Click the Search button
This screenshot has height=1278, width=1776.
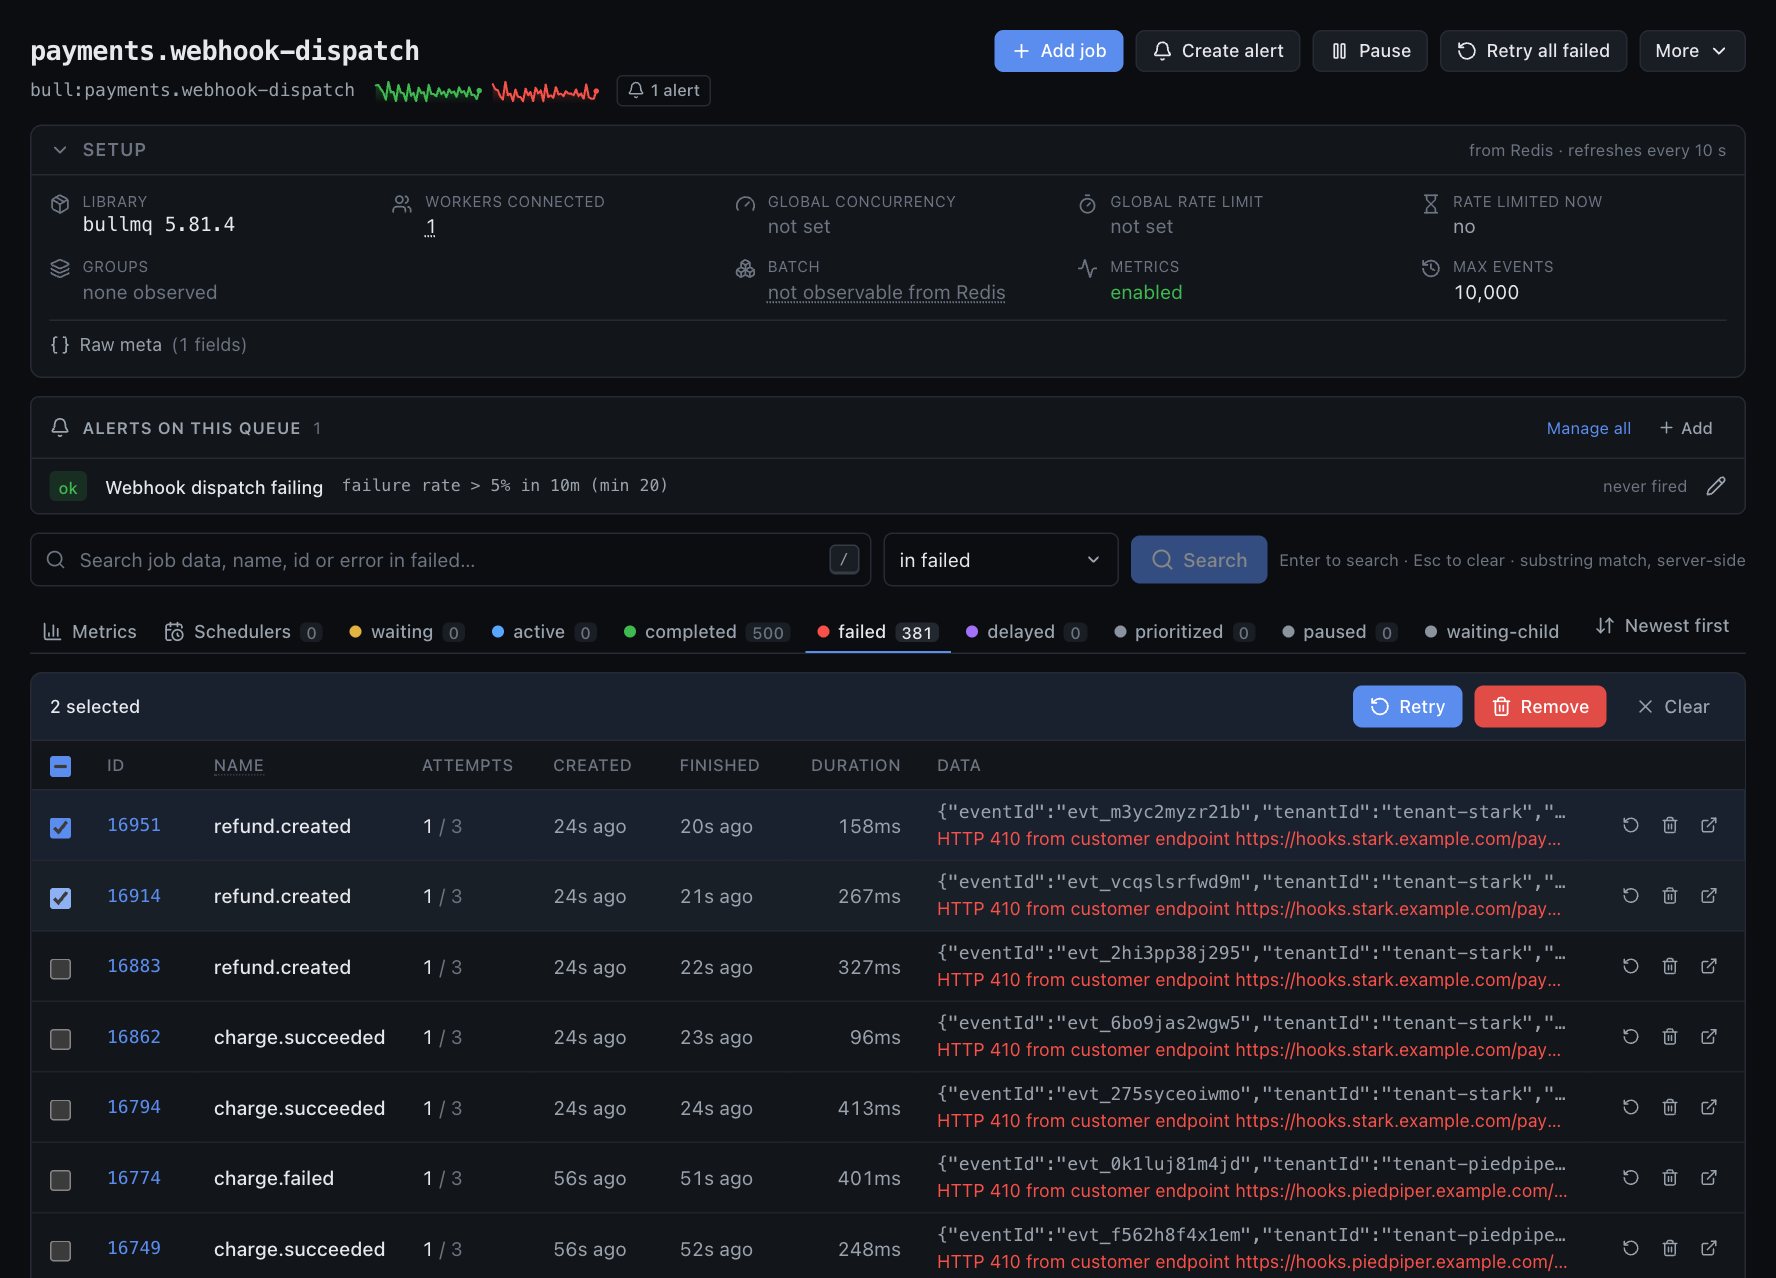click(1198, 560)
